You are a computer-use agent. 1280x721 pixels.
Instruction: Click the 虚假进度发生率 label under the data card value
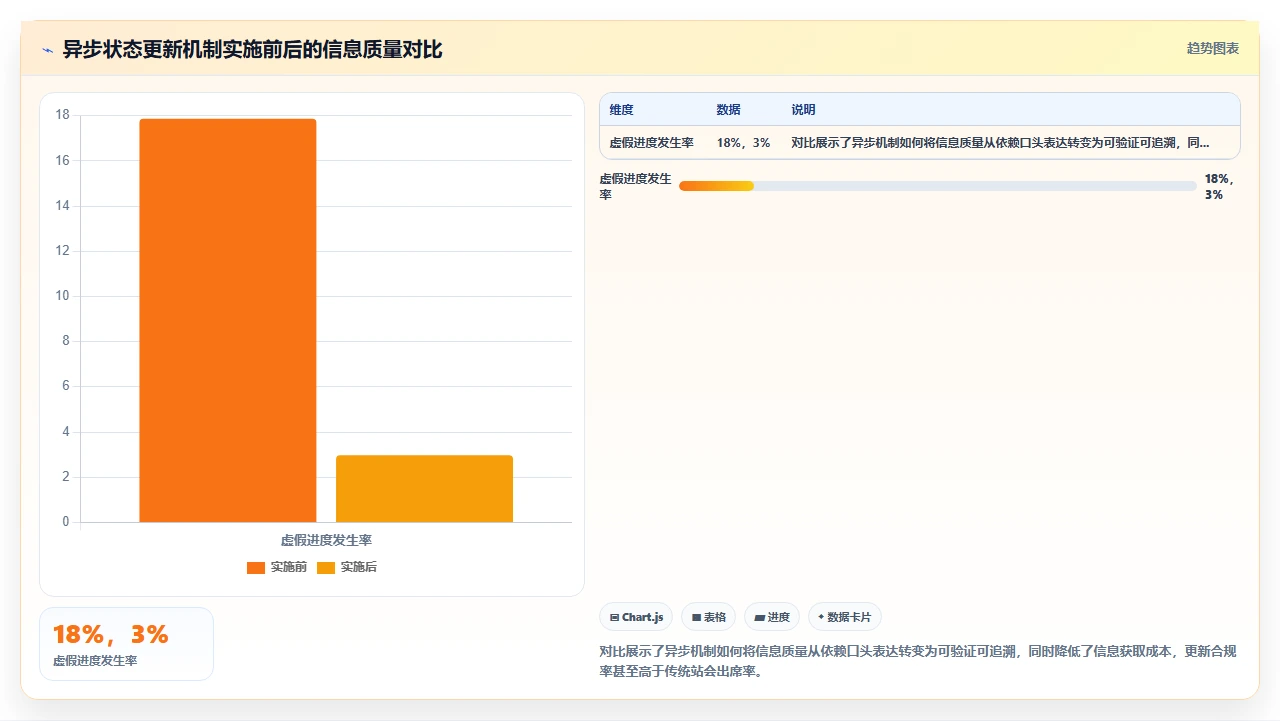[x=95, y=661]
